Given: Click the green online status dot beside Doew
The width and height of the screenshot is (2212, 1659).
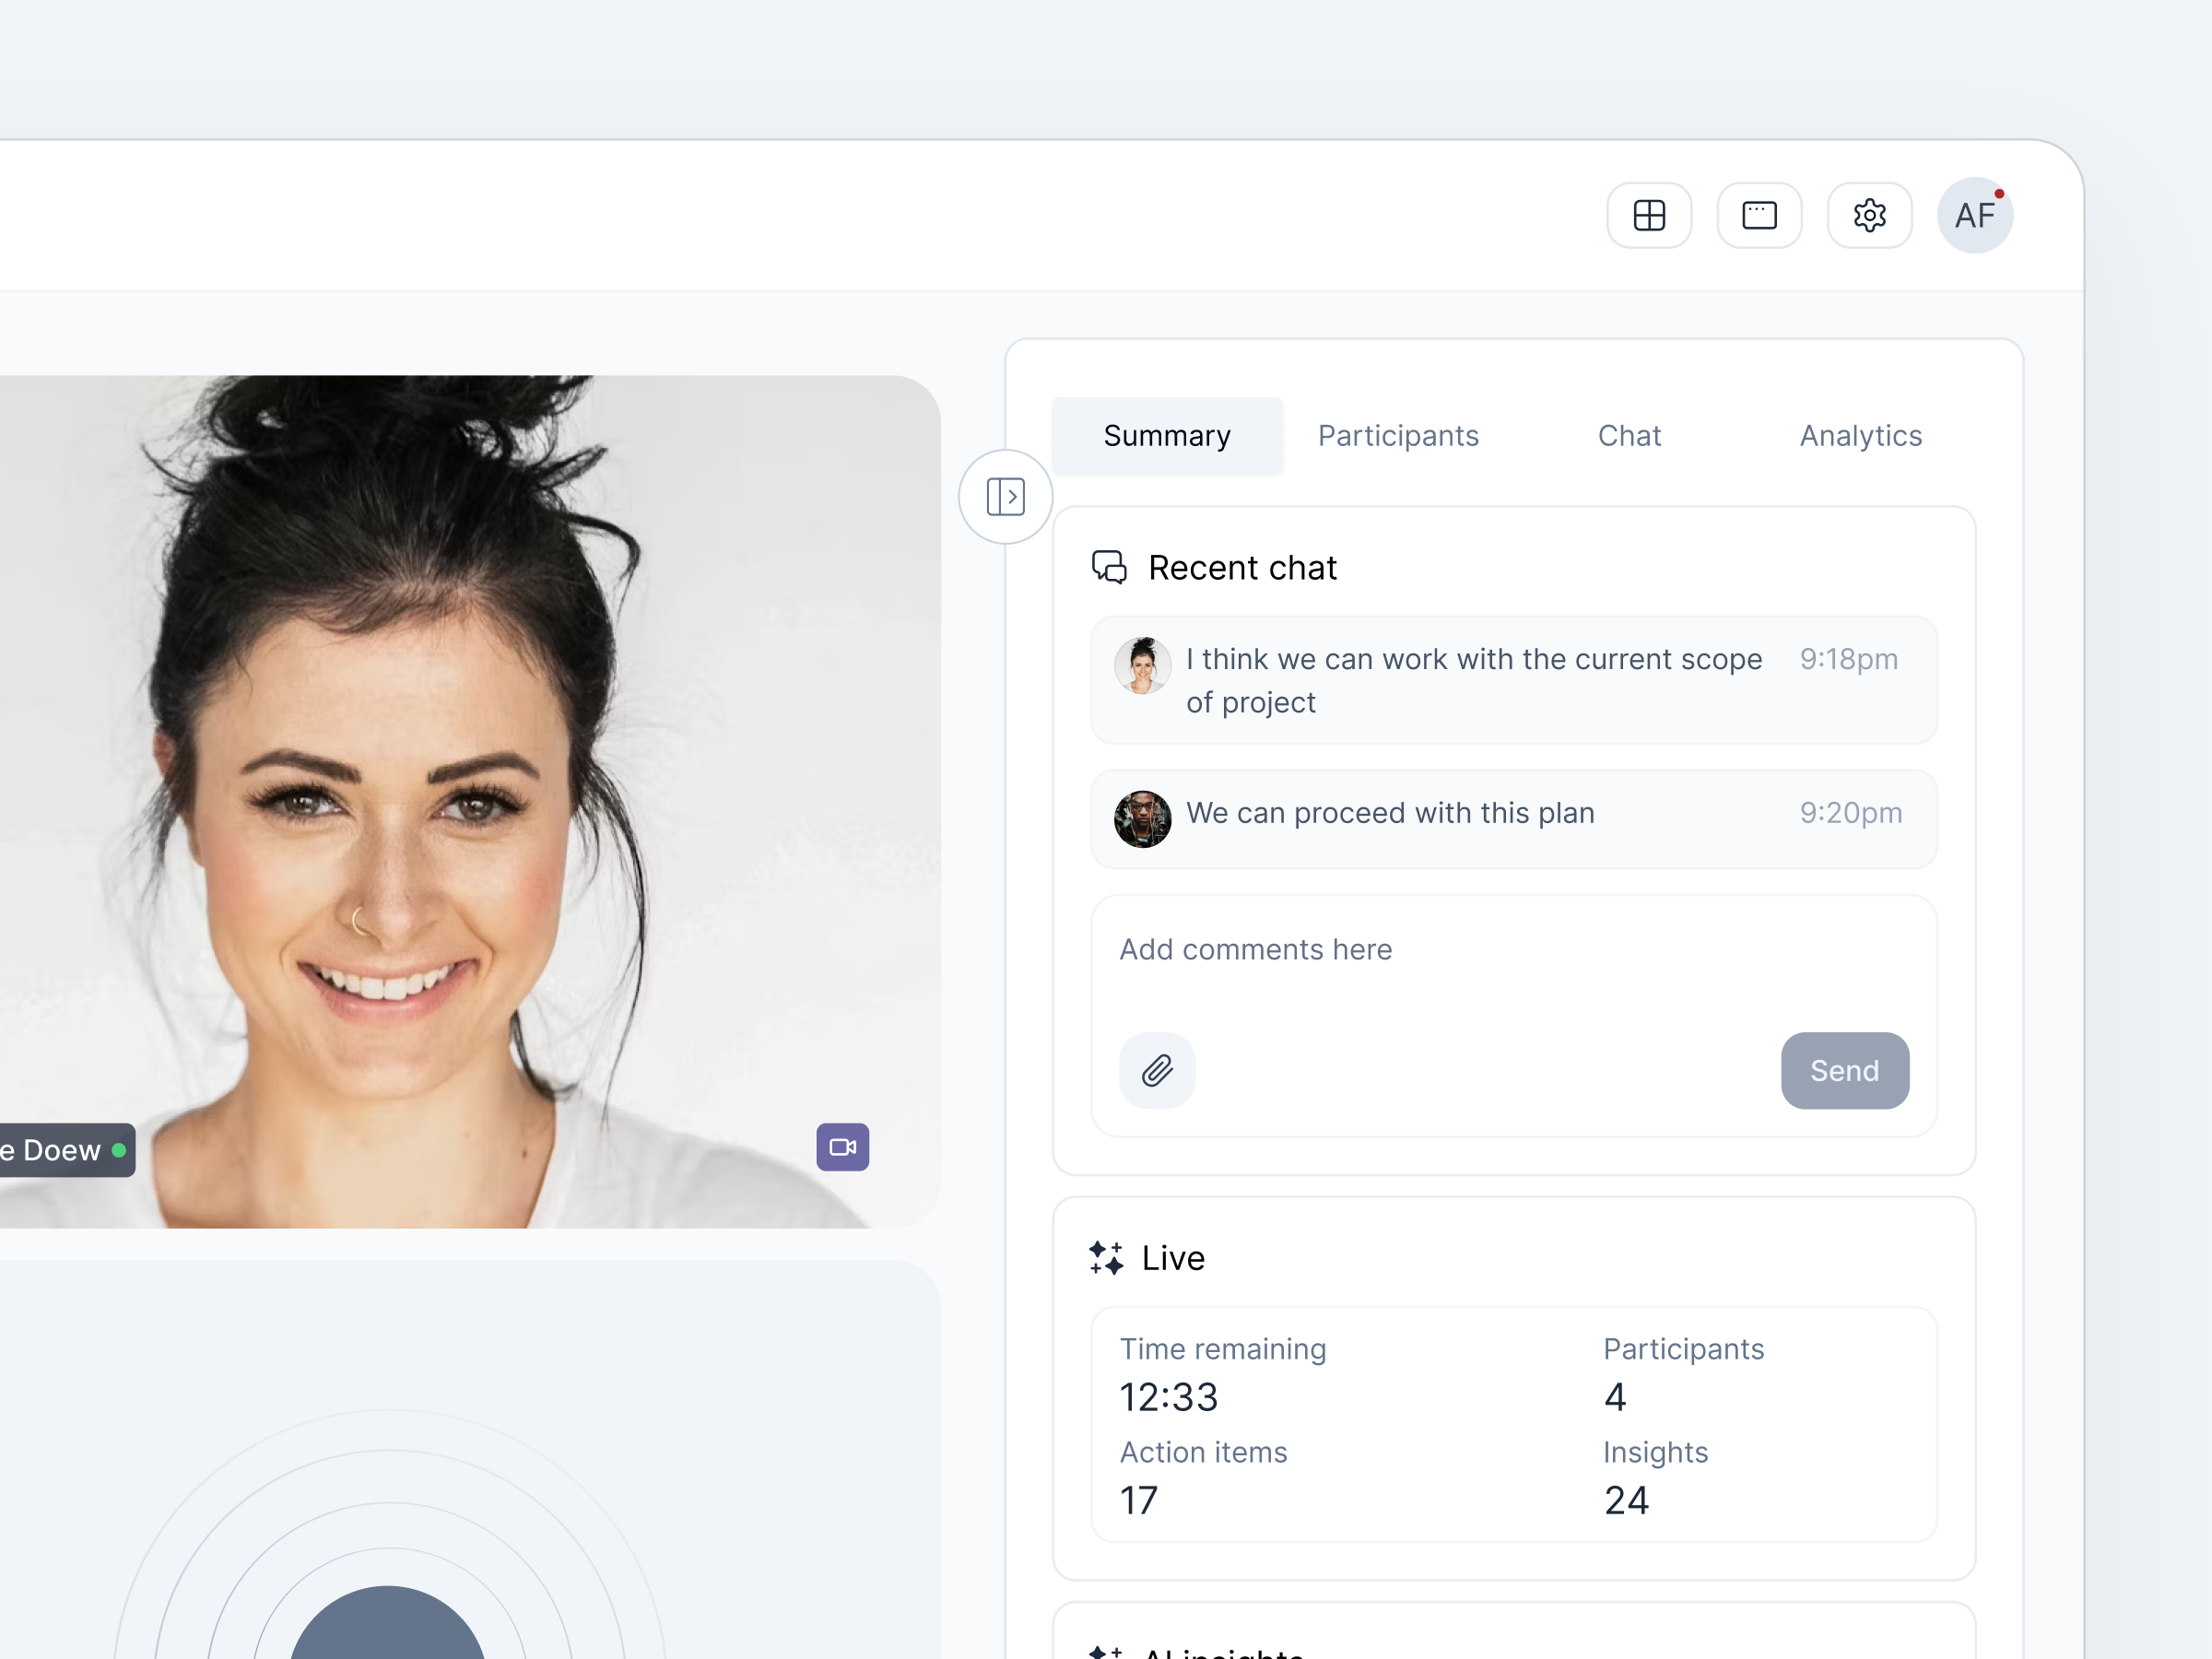Looking at the screenshot, I should [x=118, y=1150].
